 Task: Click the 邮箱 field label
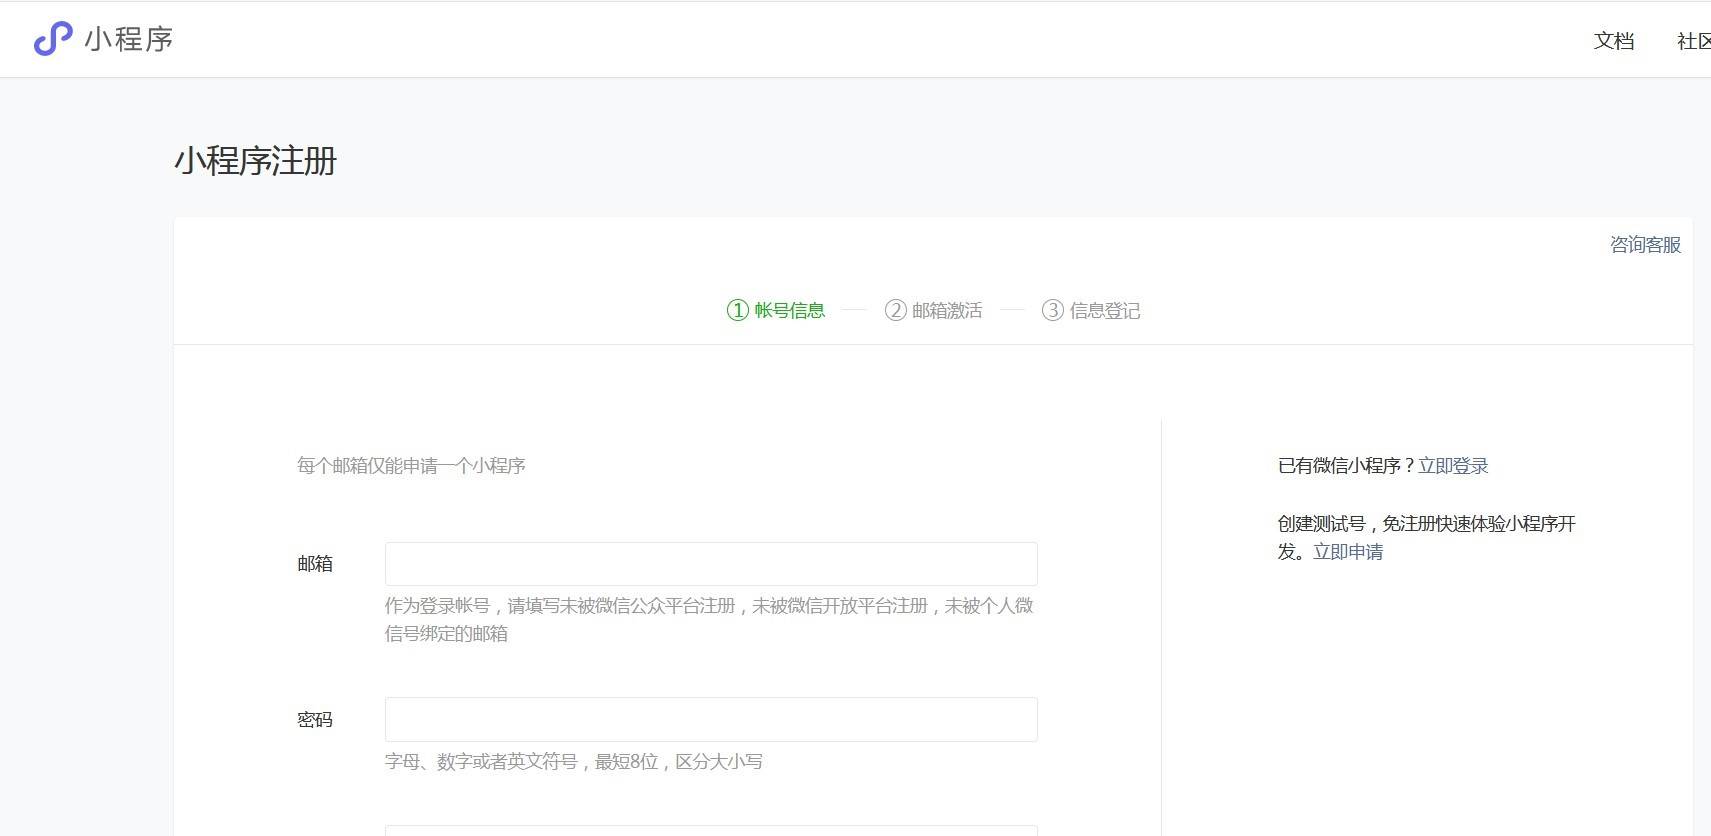[315, 564]
